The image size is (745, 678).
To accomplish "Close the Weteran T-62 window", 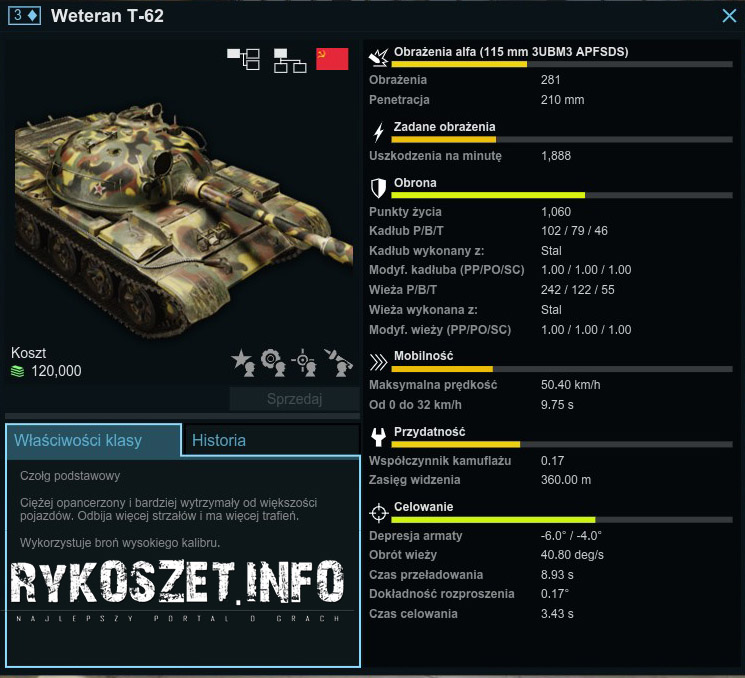I will coord(728,16).
